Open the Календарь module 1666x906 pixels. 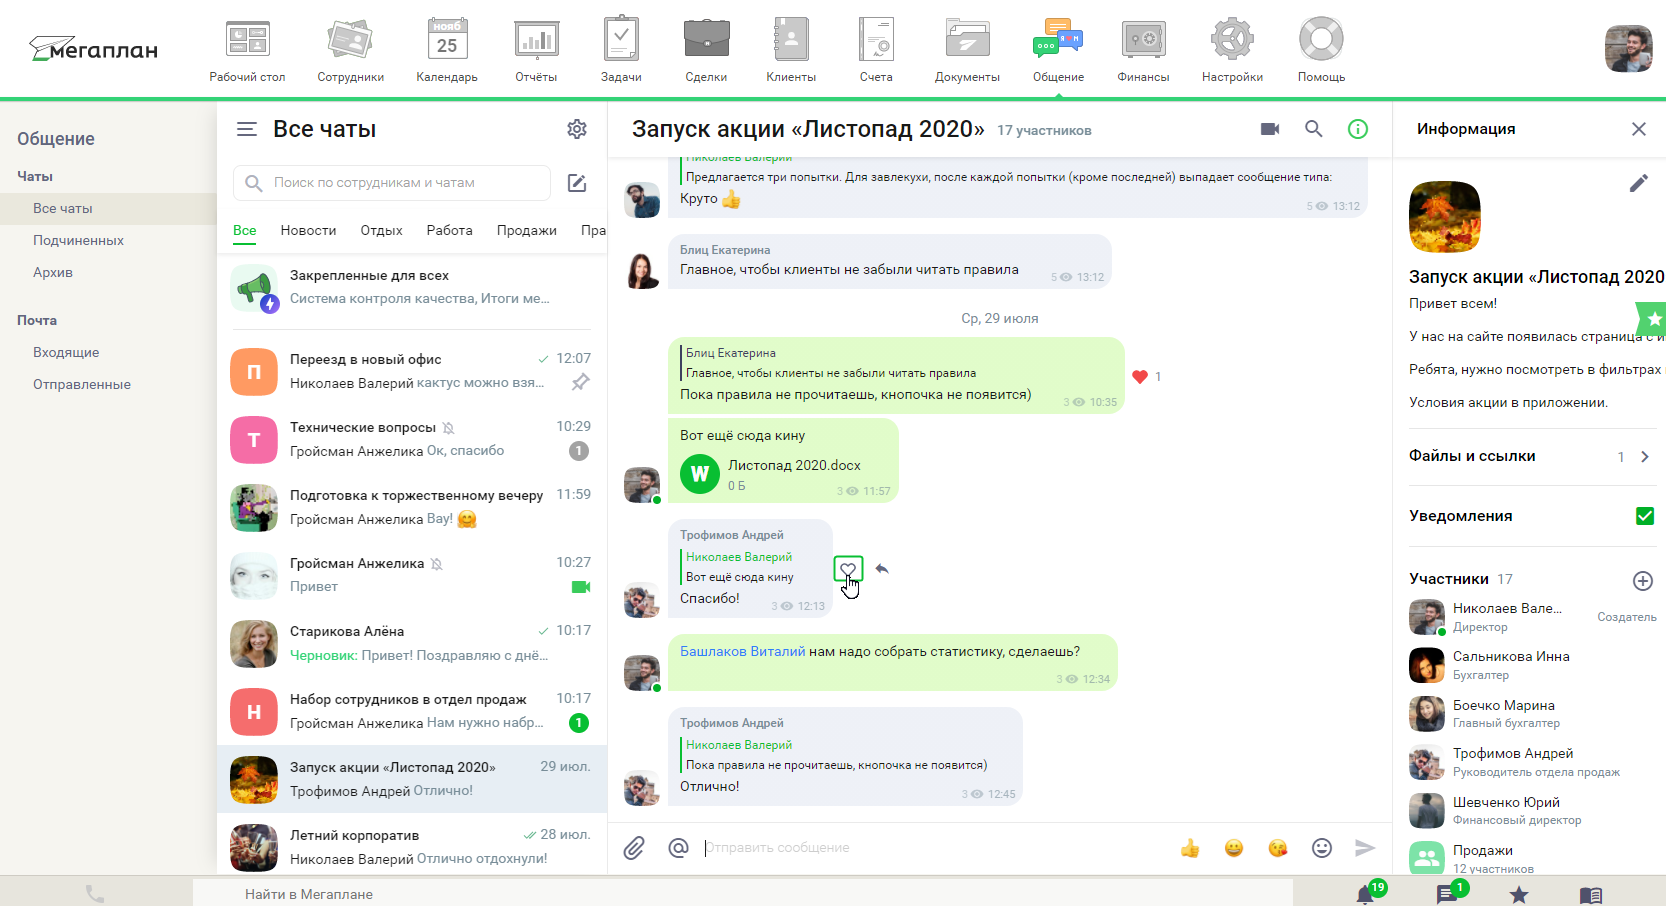pos(447,50)
